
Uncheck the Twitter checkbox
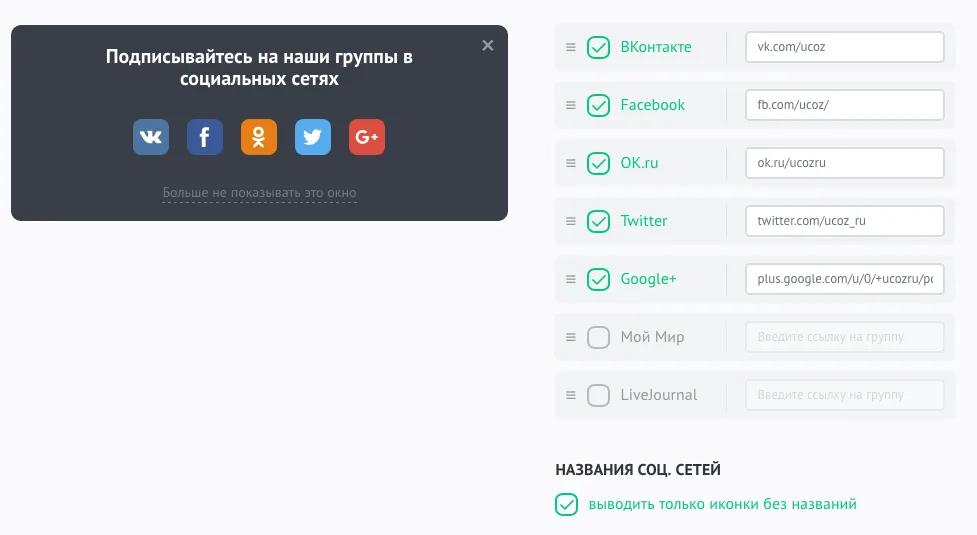coord(598,221)
